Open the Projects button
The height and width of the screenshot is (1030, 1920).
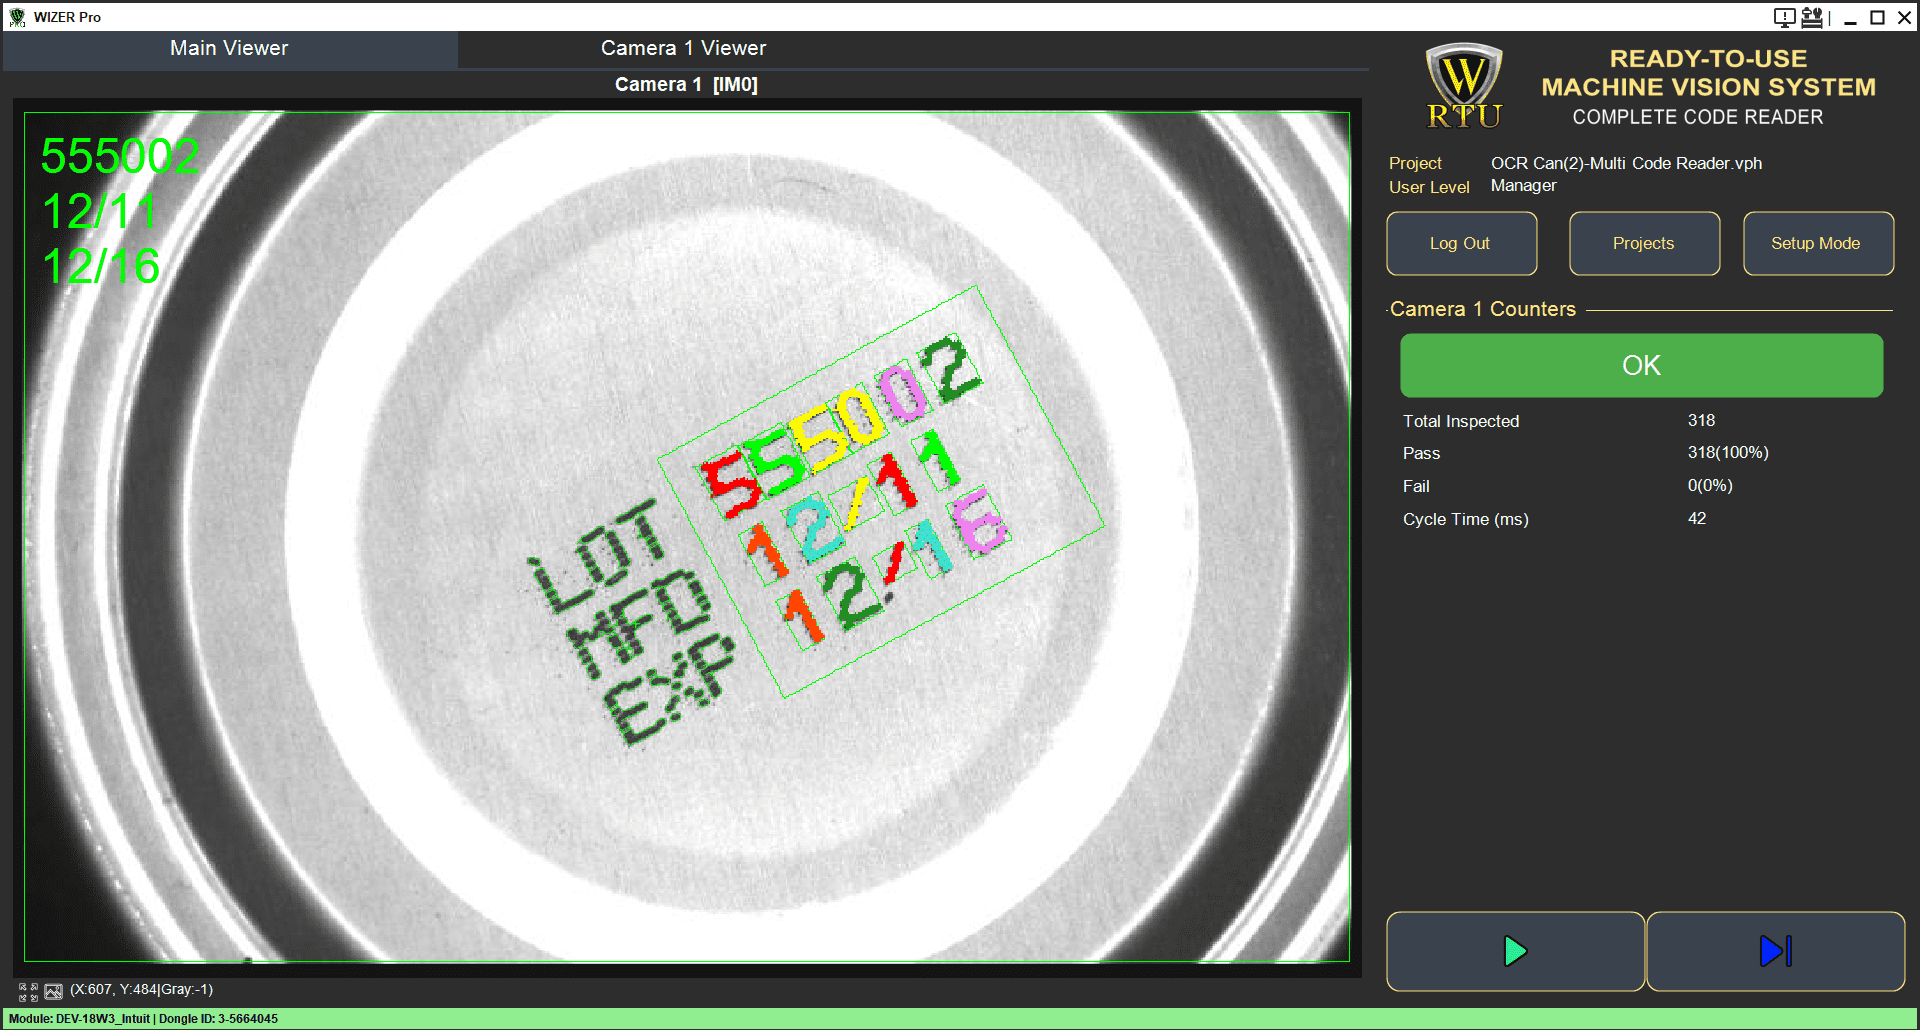1644,244
